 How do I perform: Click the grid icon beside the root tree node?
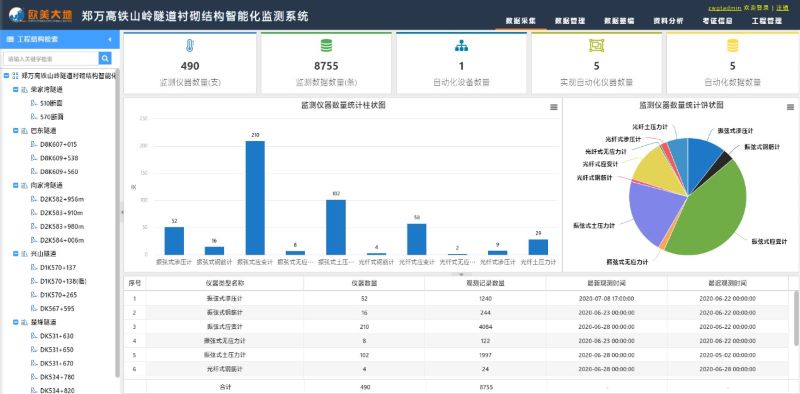(15, 76)
